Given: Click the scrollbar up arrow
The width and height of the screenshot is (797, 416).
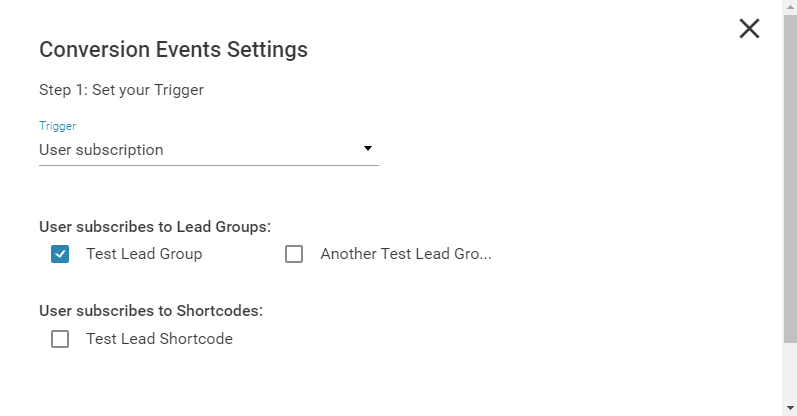Looking at the screenshot, I should pos(790,7).
